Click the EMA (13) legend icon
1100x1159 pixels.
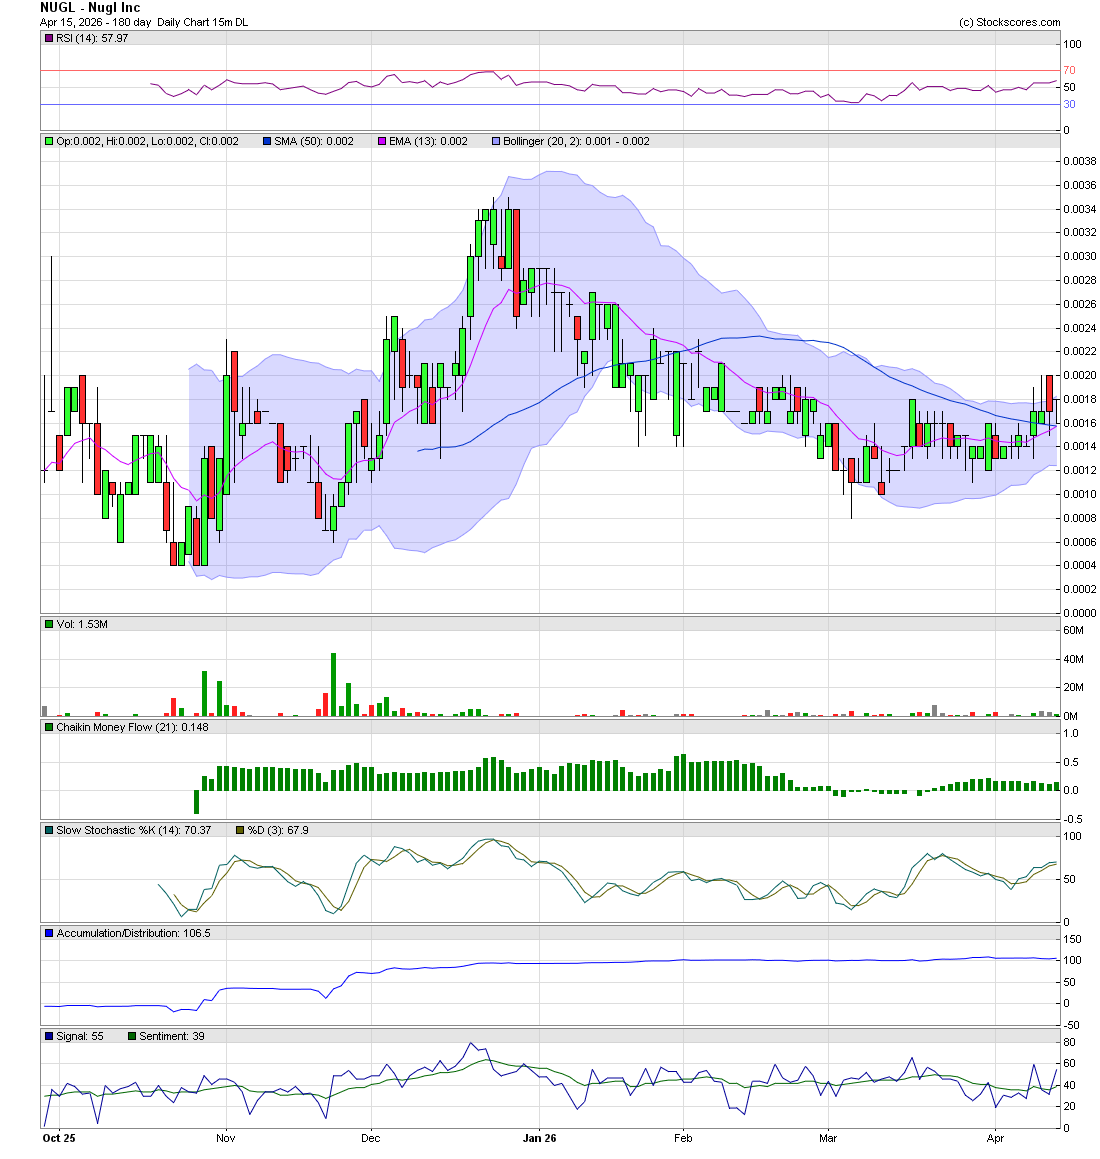379,141
